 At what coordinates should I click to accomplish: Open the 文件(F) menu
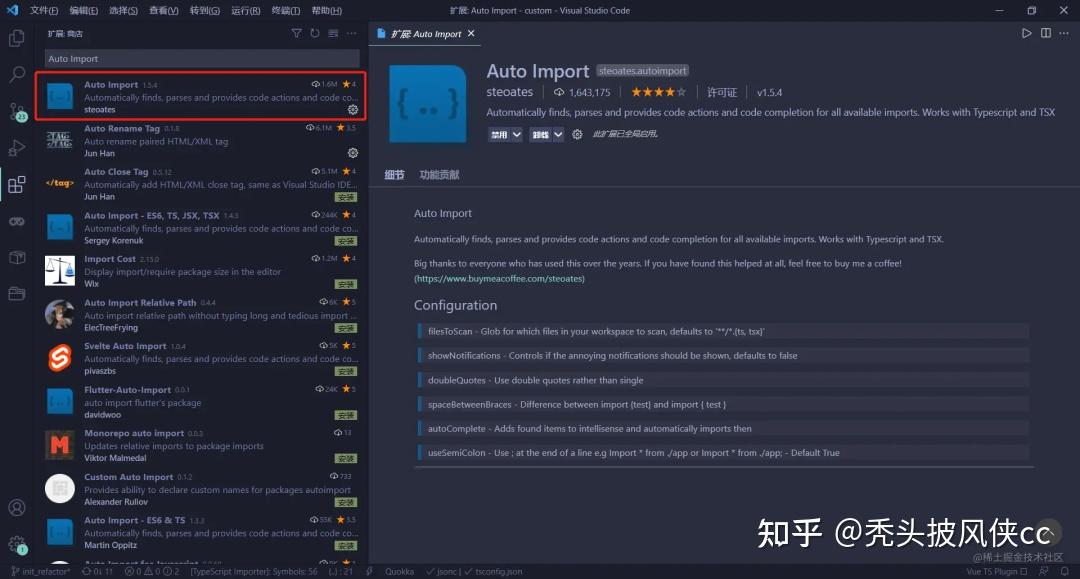tap(44, 10)
